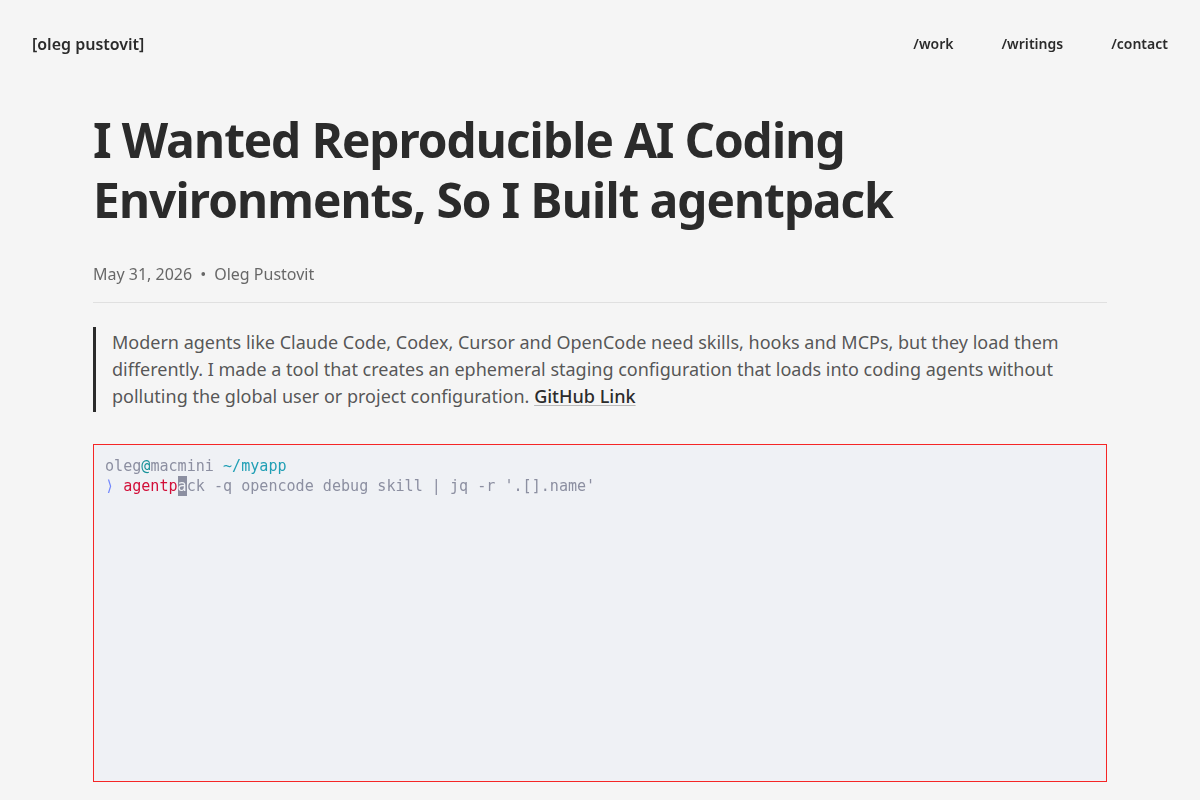
Task: Go to the /work page
Action: (x=933, y=44)
